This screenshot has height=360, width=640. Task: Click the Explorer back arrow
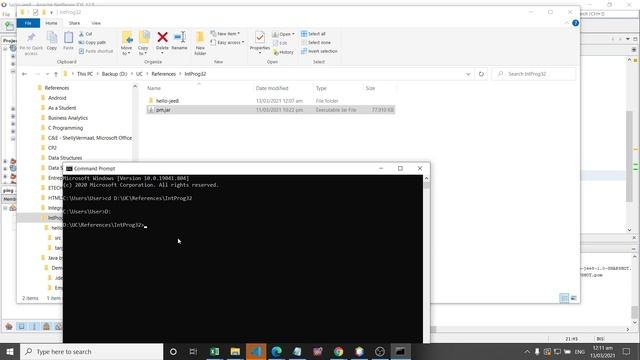[x=24, y=74]
